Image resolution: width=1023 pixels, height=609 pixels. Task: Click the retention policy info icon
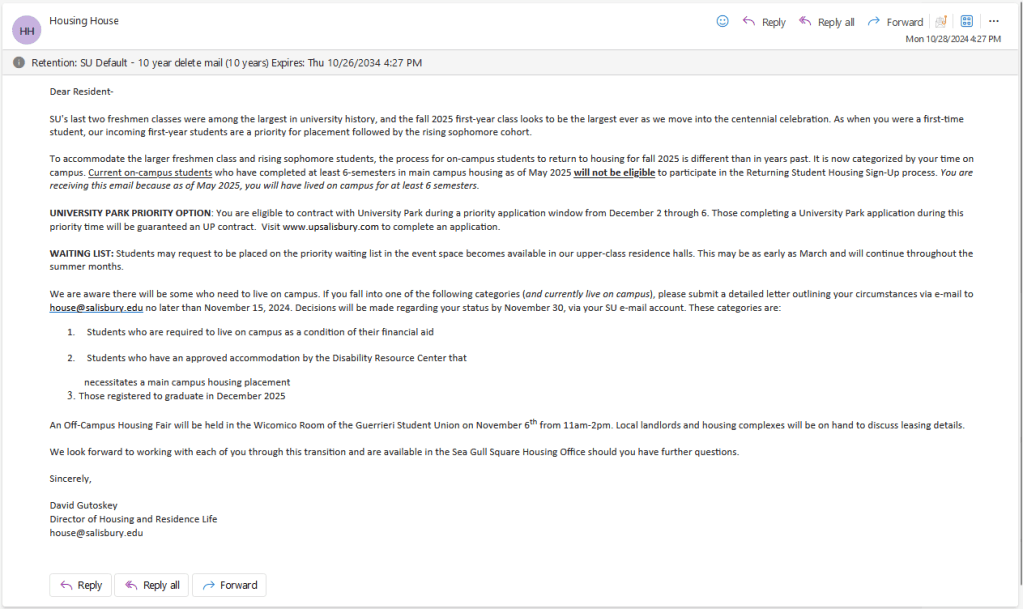[x=19, y=63]
